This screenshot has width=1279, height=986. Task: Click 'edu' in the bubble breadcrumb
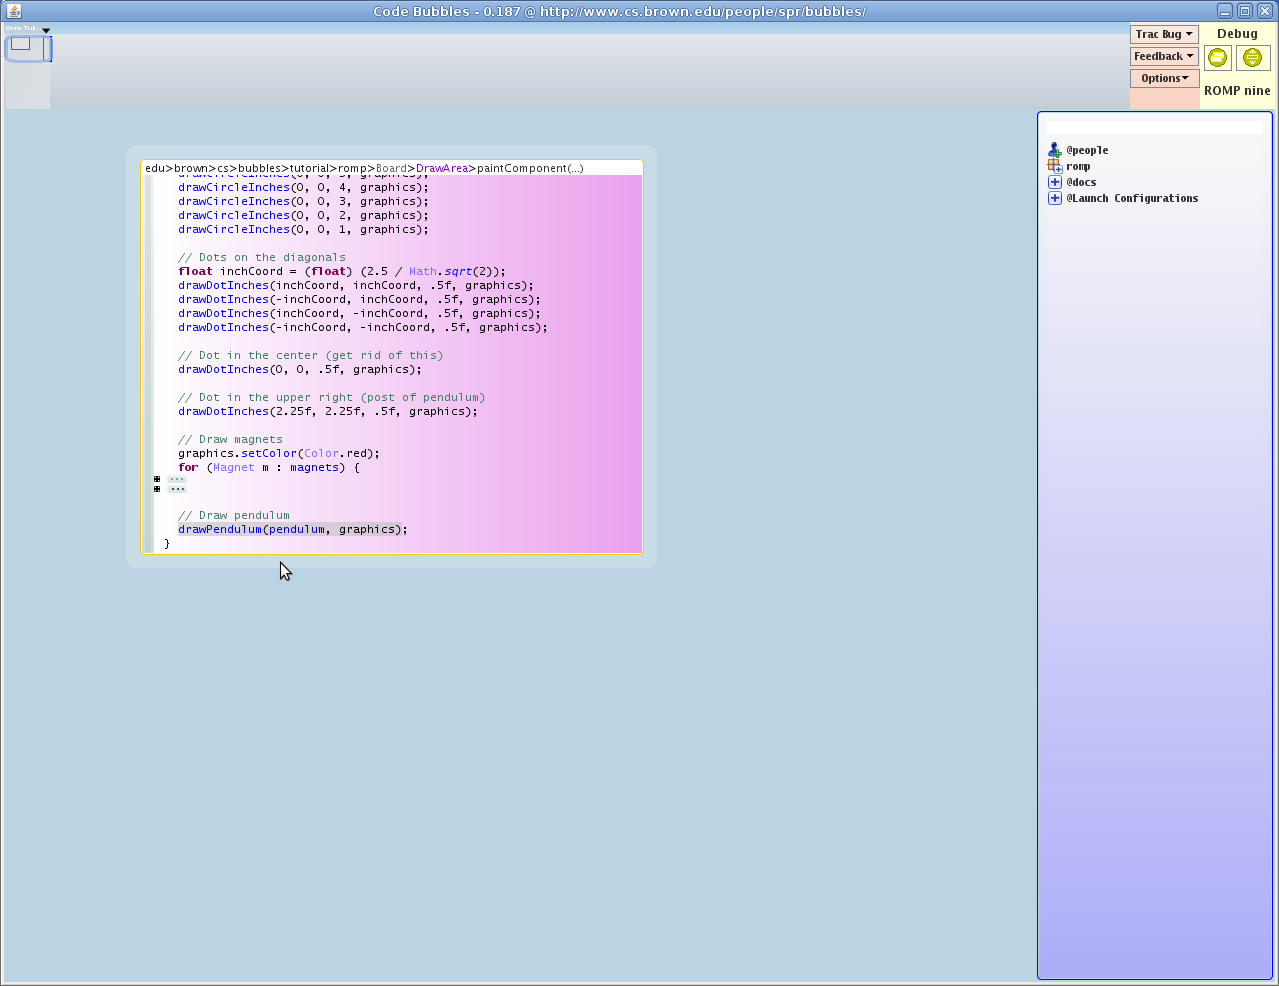point(155,168)
